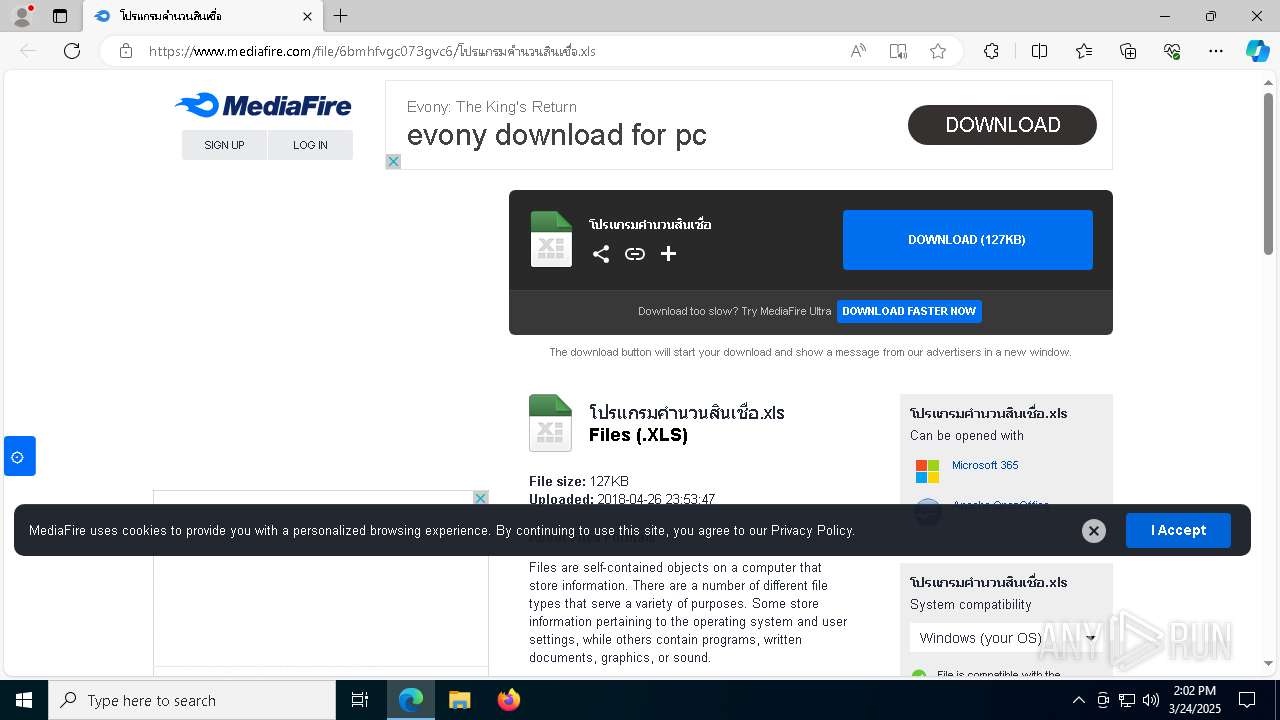Click the 'File size: 127KB' text
This screenshot has height=720, width=1280.
click(x=579, y=481)
